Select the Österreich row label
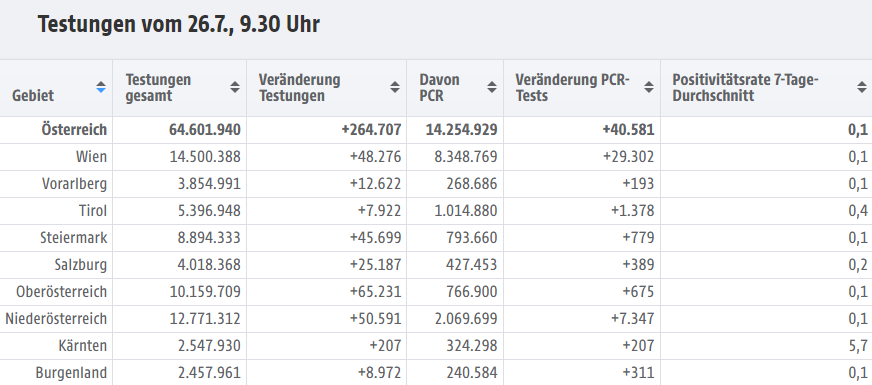This screenshot has width=872, height=385. (x=74, y=130)
